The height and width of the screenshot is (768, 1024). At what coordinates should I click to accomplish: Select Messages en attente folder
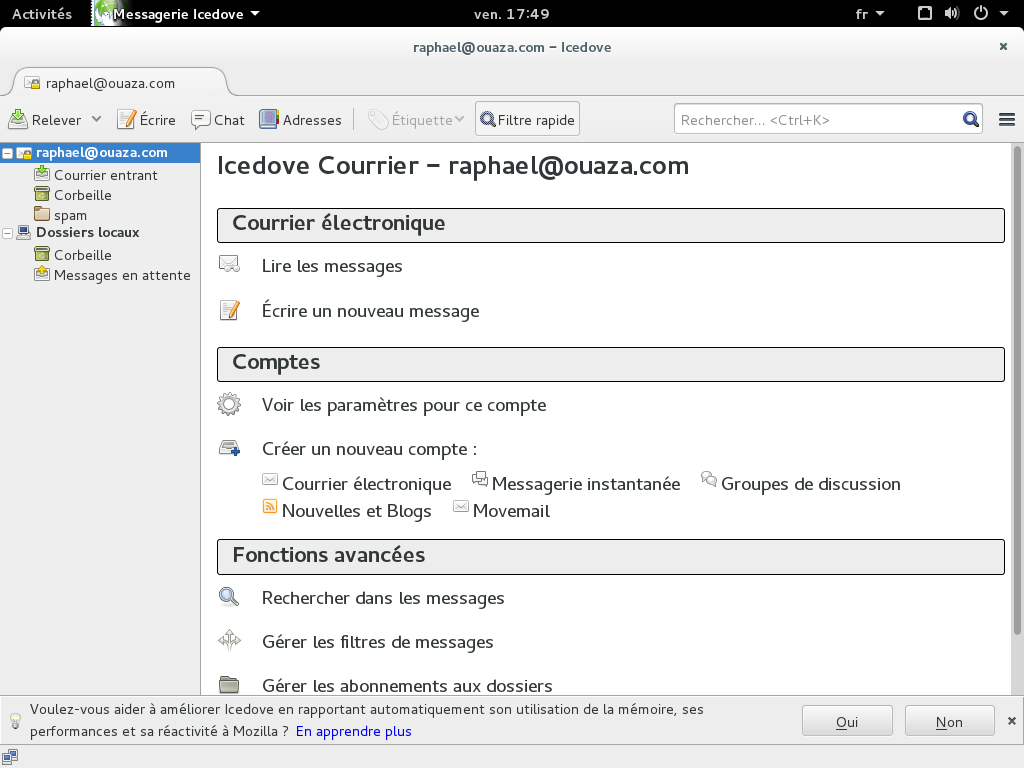click(x=122, y=276)
